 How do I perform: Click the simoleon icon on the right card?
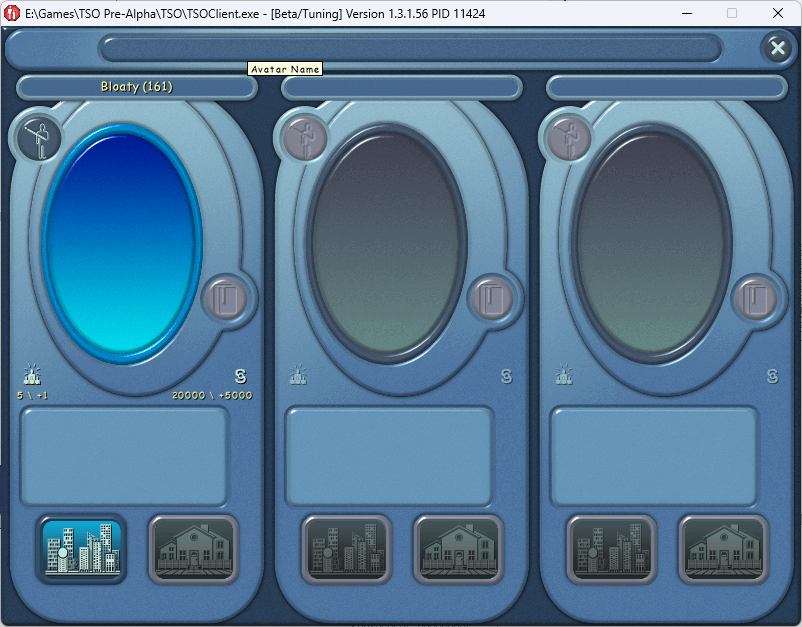click(772, 376)
